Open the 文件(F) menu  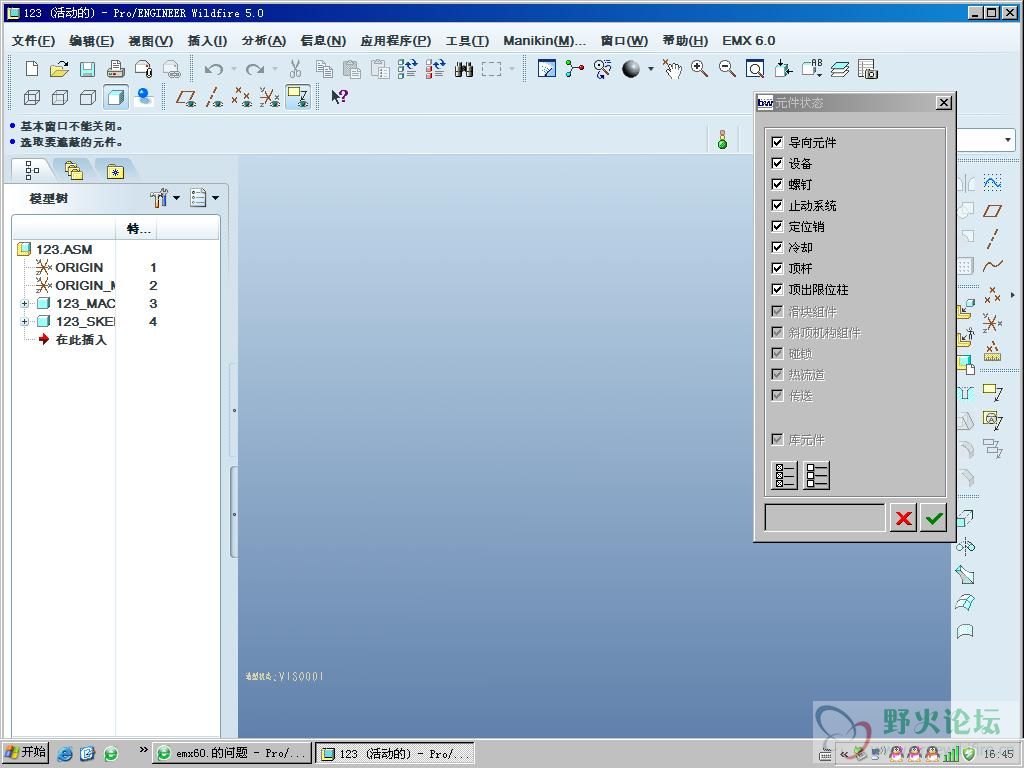33,40
